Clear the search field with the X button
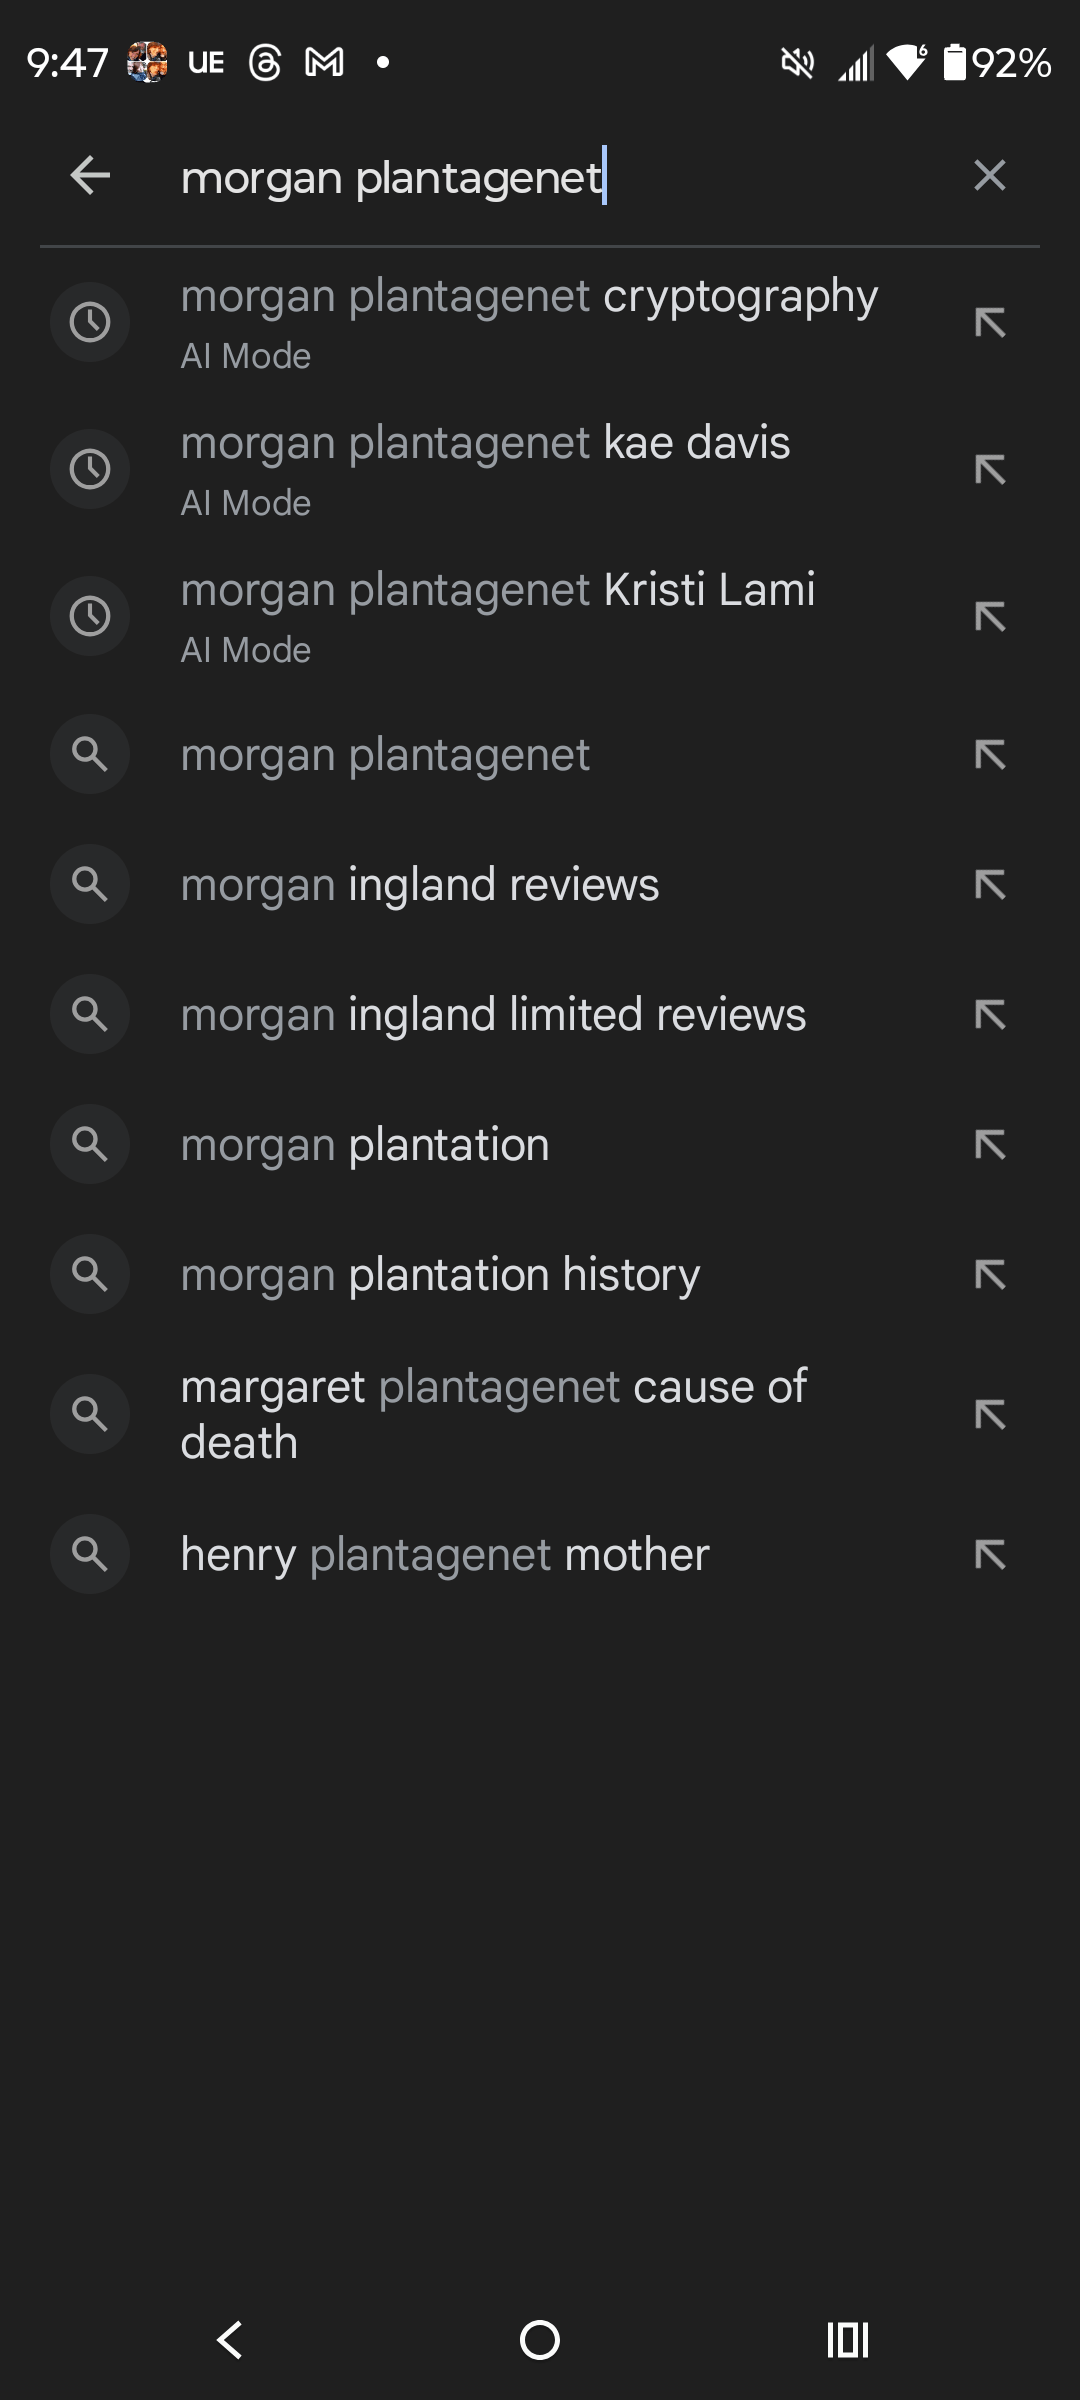Screen dimensions: 1080x2400 point(989,176)
